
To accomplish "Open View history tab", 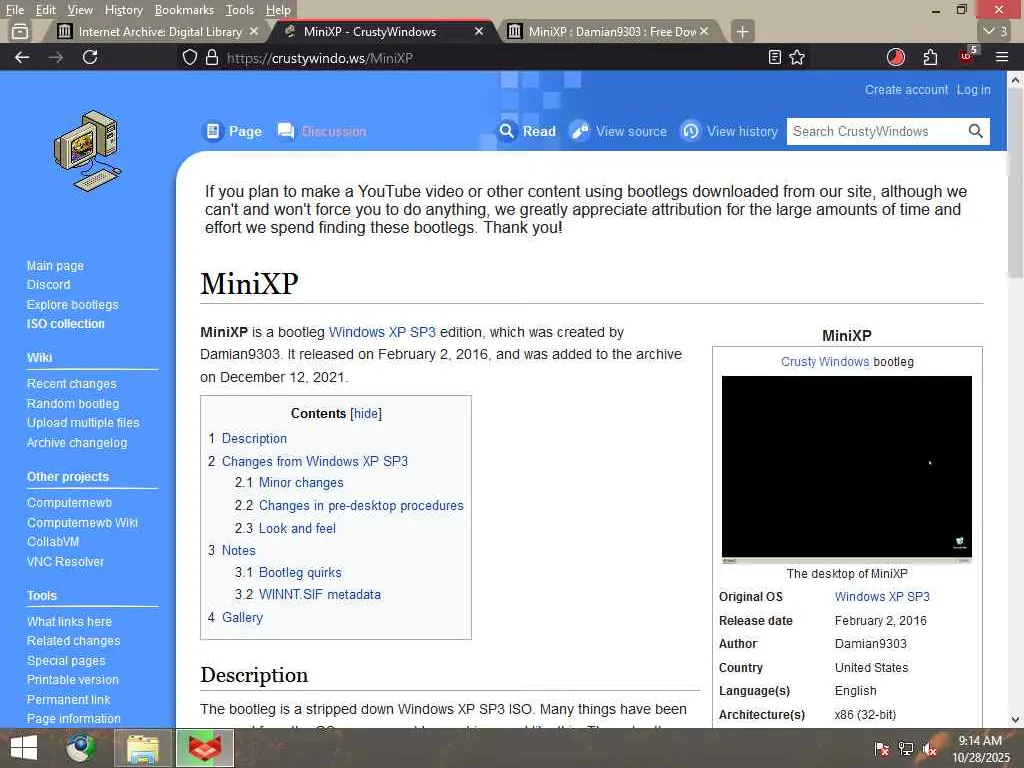I will pyautogui.click(x=729, y=131).
